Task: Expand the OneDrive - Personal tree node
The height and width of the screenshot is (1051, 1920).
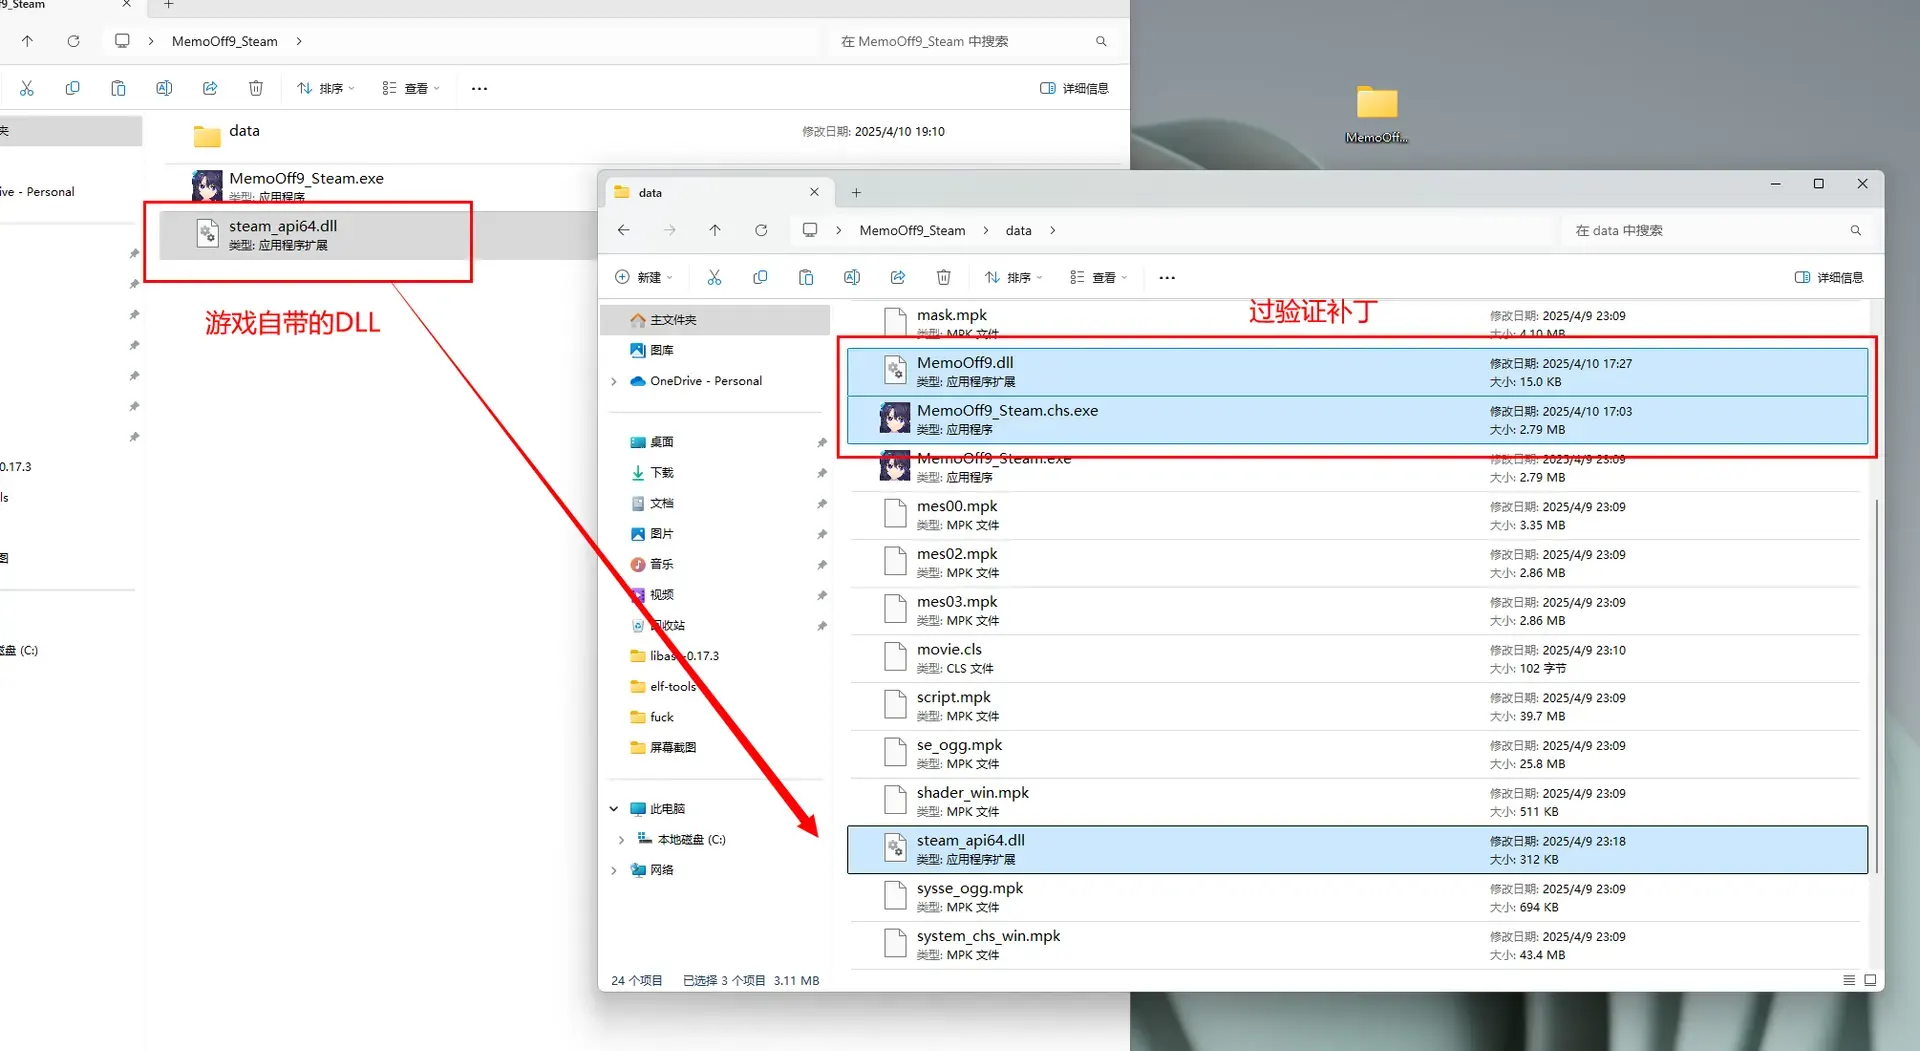Action: pyautogui.click(x=614, y=381)
